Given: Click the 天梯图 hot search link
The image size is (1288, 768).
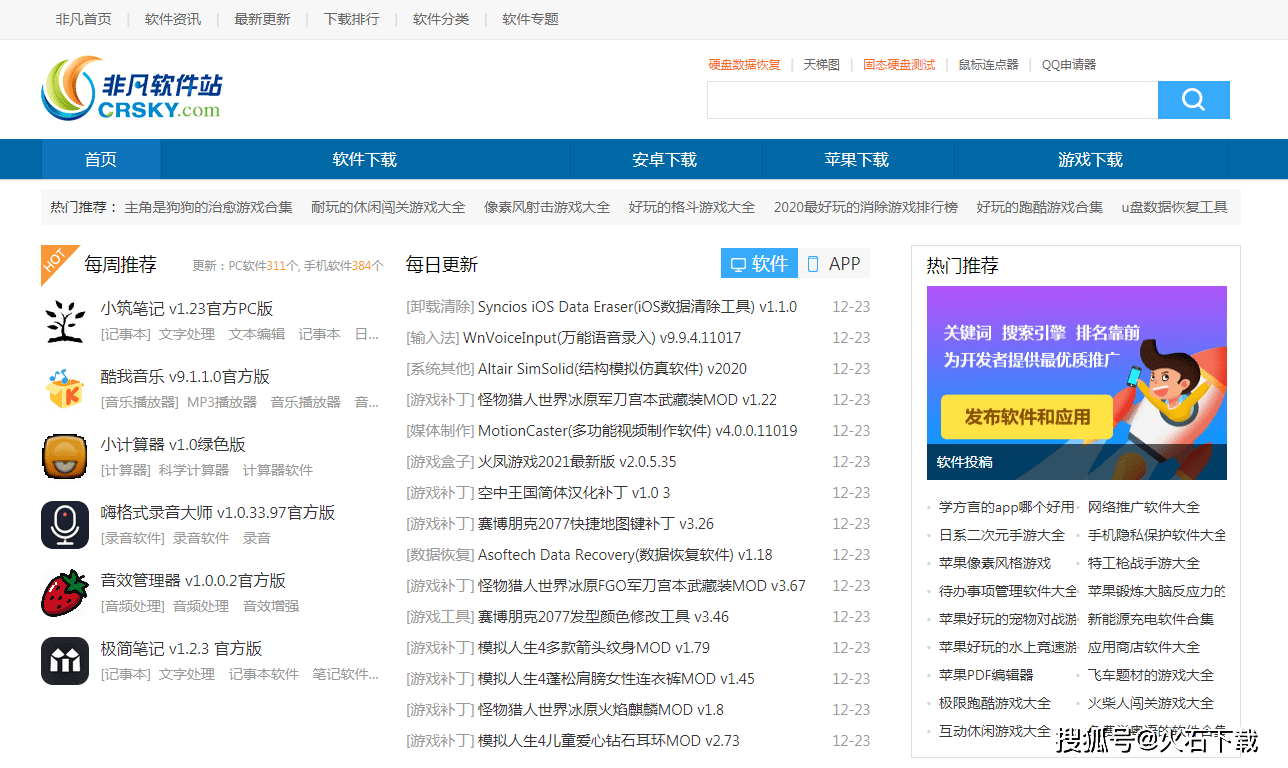Looking at the screenshot, I should point(822,64).
